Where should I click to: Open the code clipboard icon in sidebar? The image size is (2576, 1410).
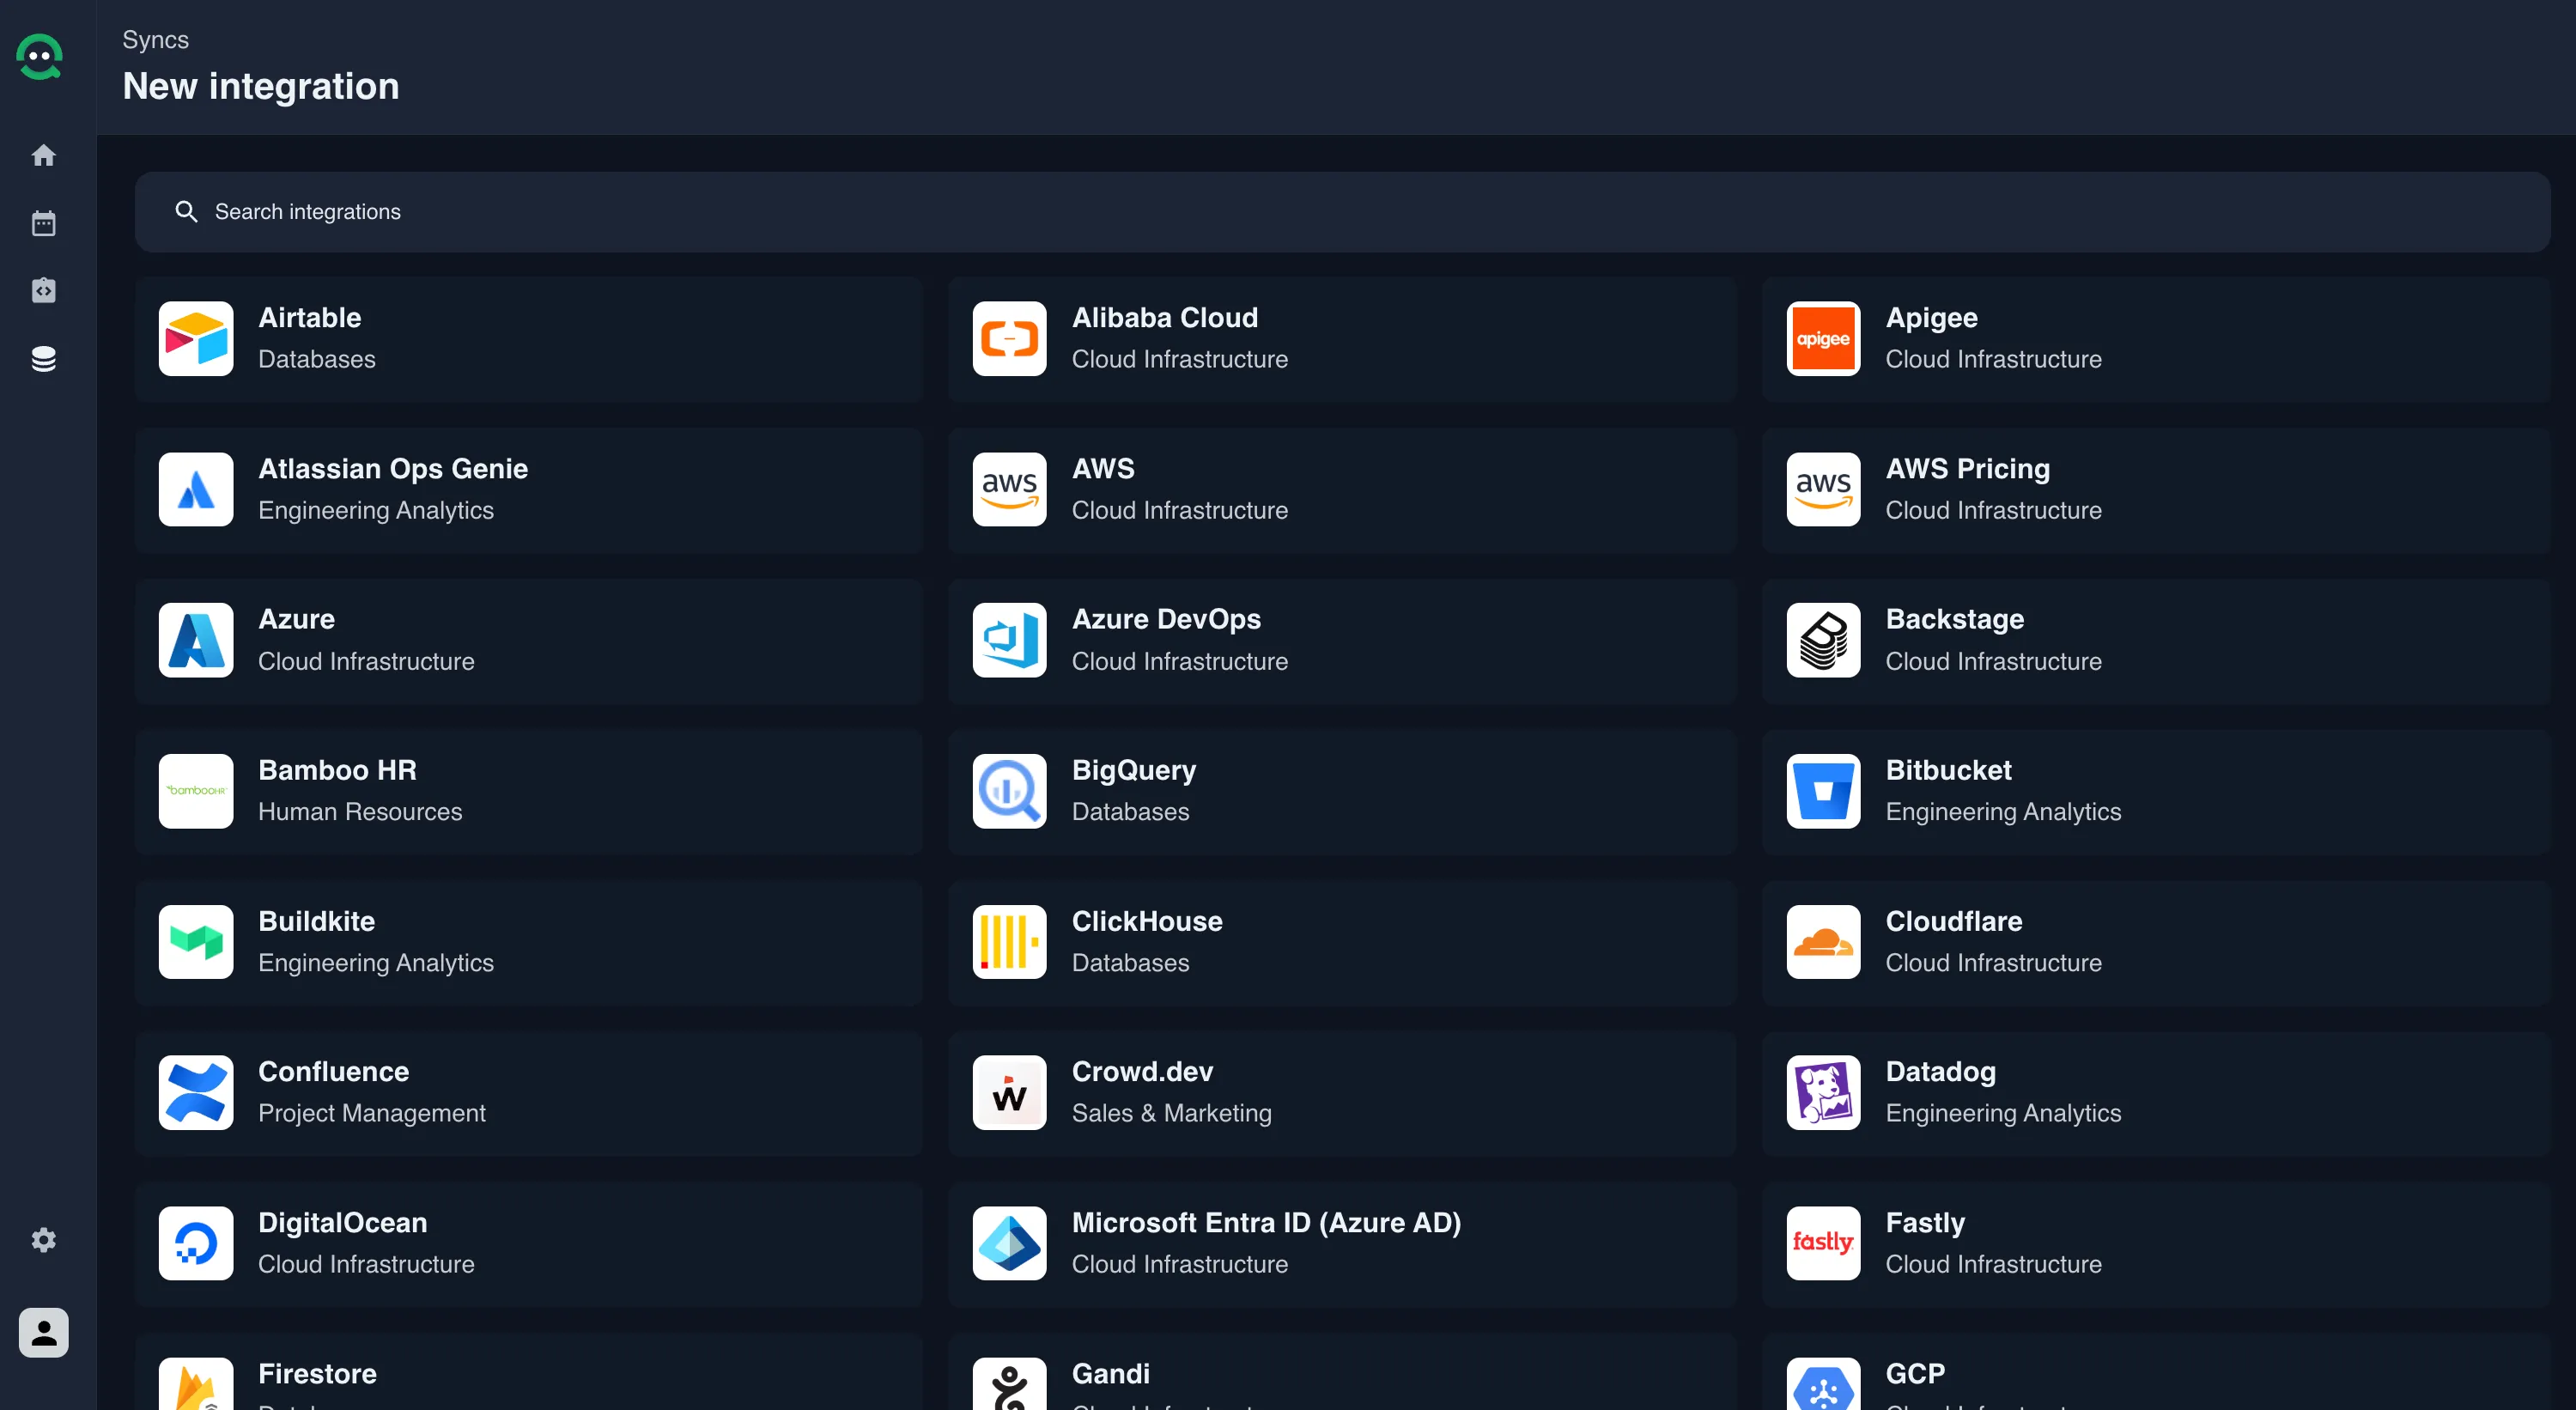click(x=43, y=290)
